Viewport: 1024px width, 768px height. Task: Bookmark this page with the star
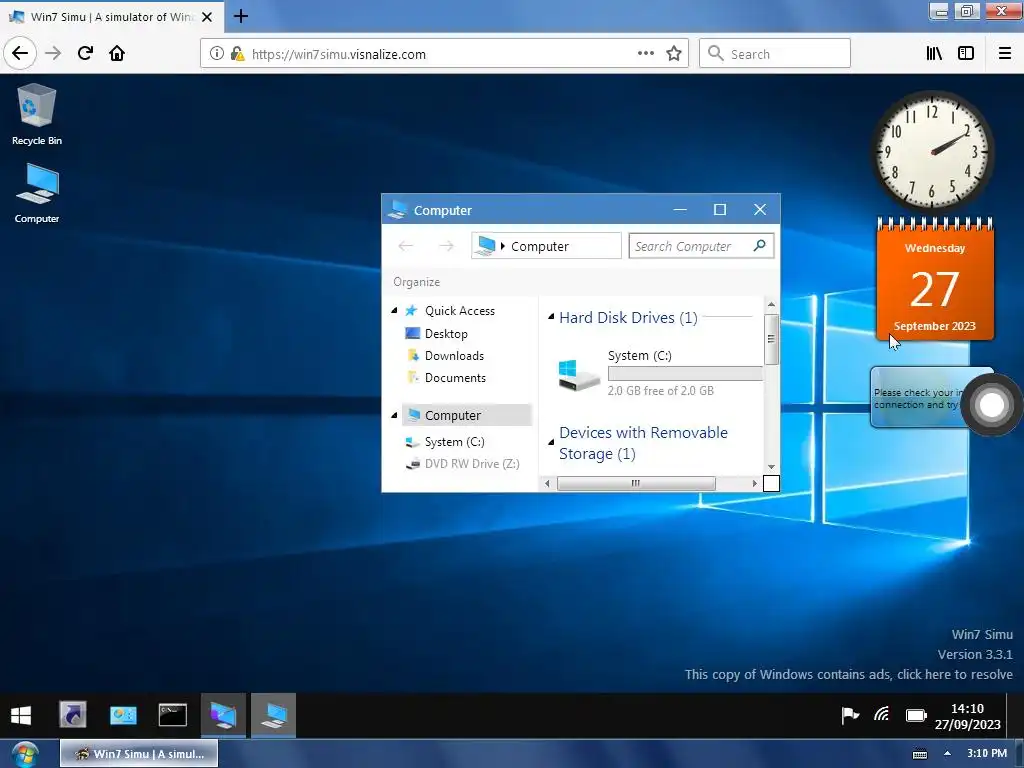tap(674, 54)
